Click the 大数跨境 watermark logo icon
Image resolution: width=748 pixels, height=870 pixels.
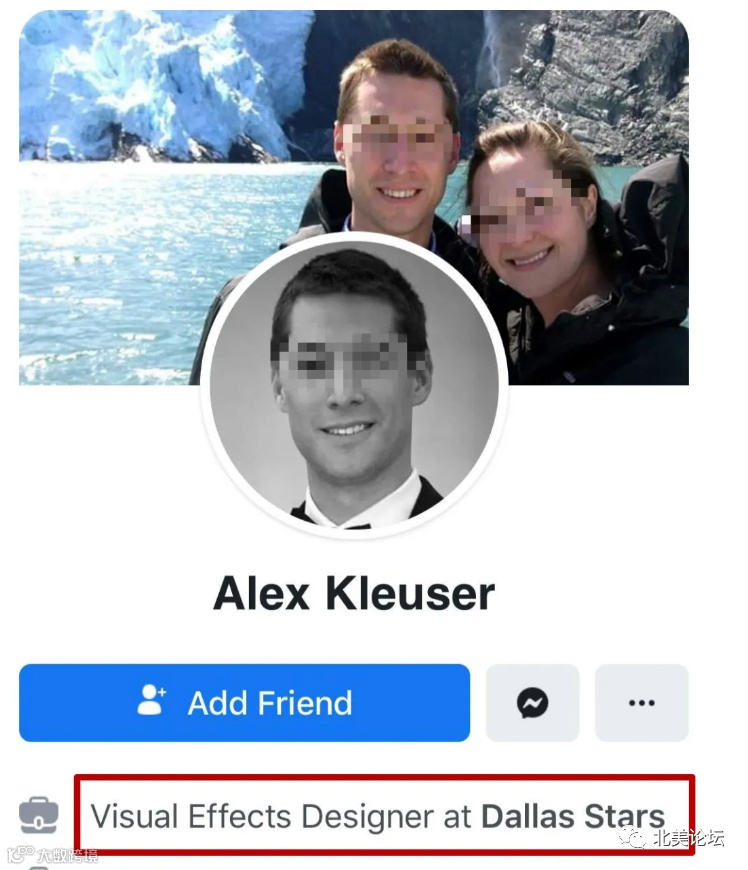[21, 854]
